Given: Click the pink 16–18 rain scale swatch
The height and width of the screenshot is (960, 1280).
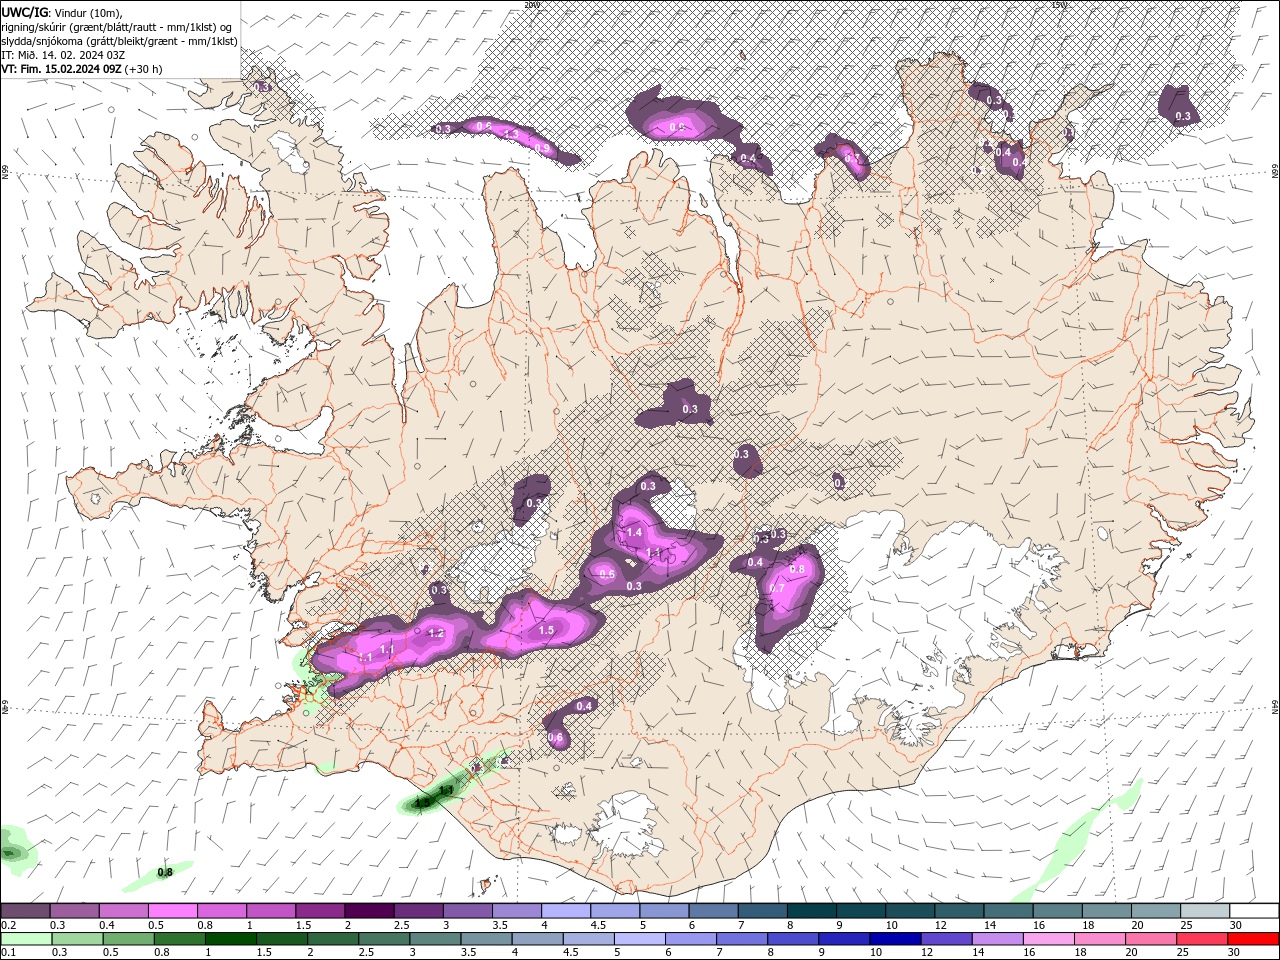Looking at the screenshot, I should (x=1051, y=939).
